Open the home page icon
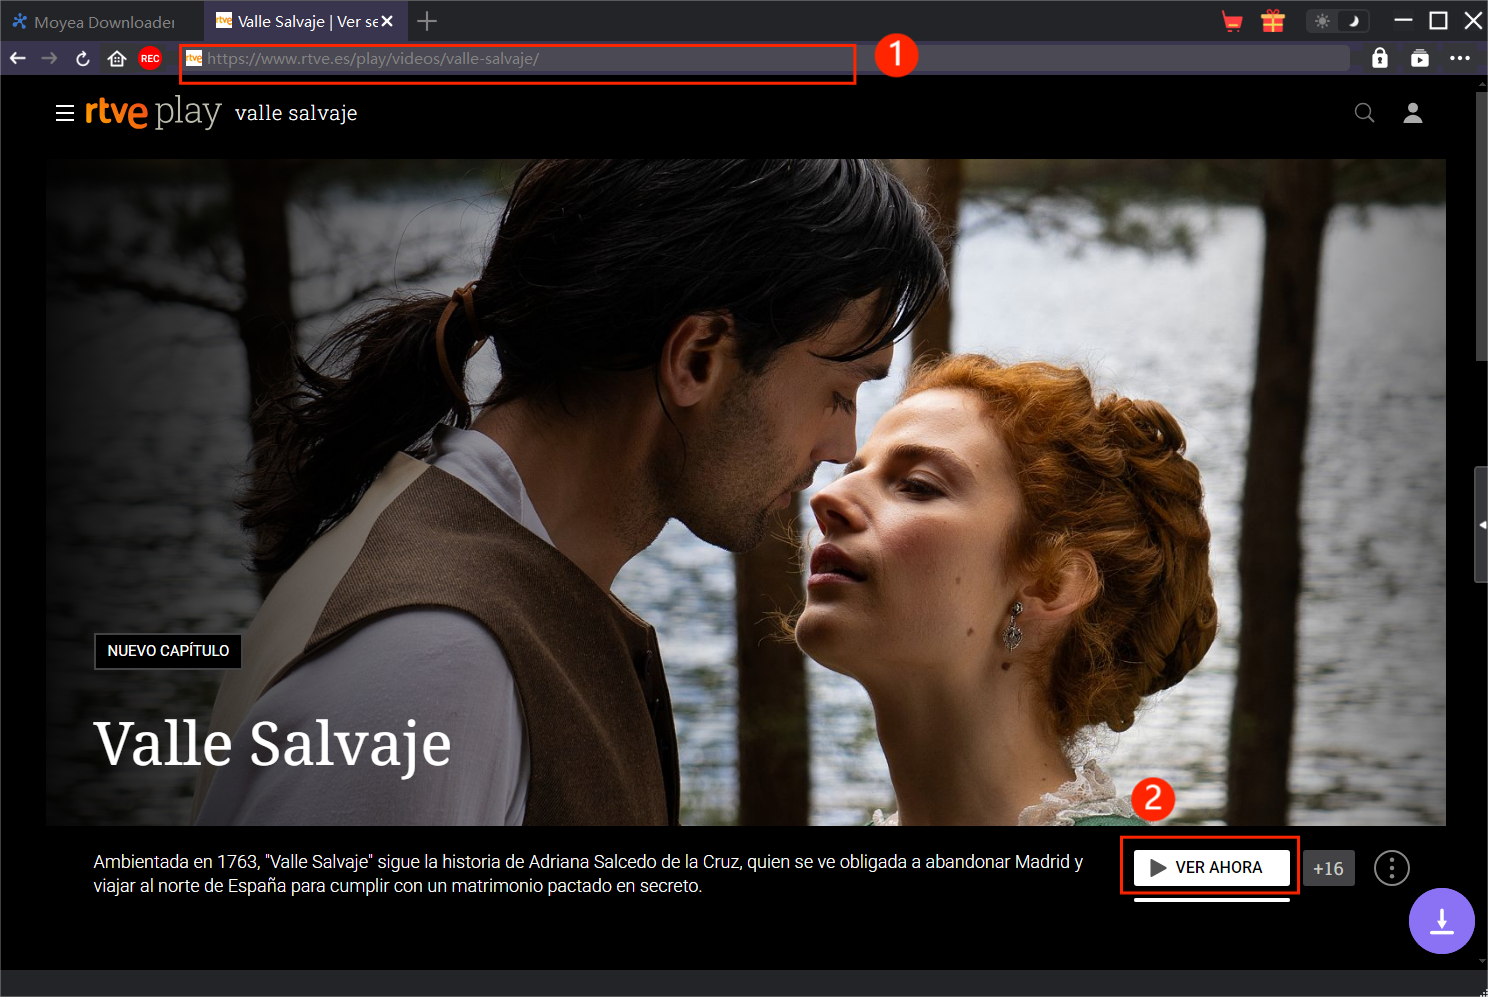Viewport: 1488px width, 997px height. (117, 58)
